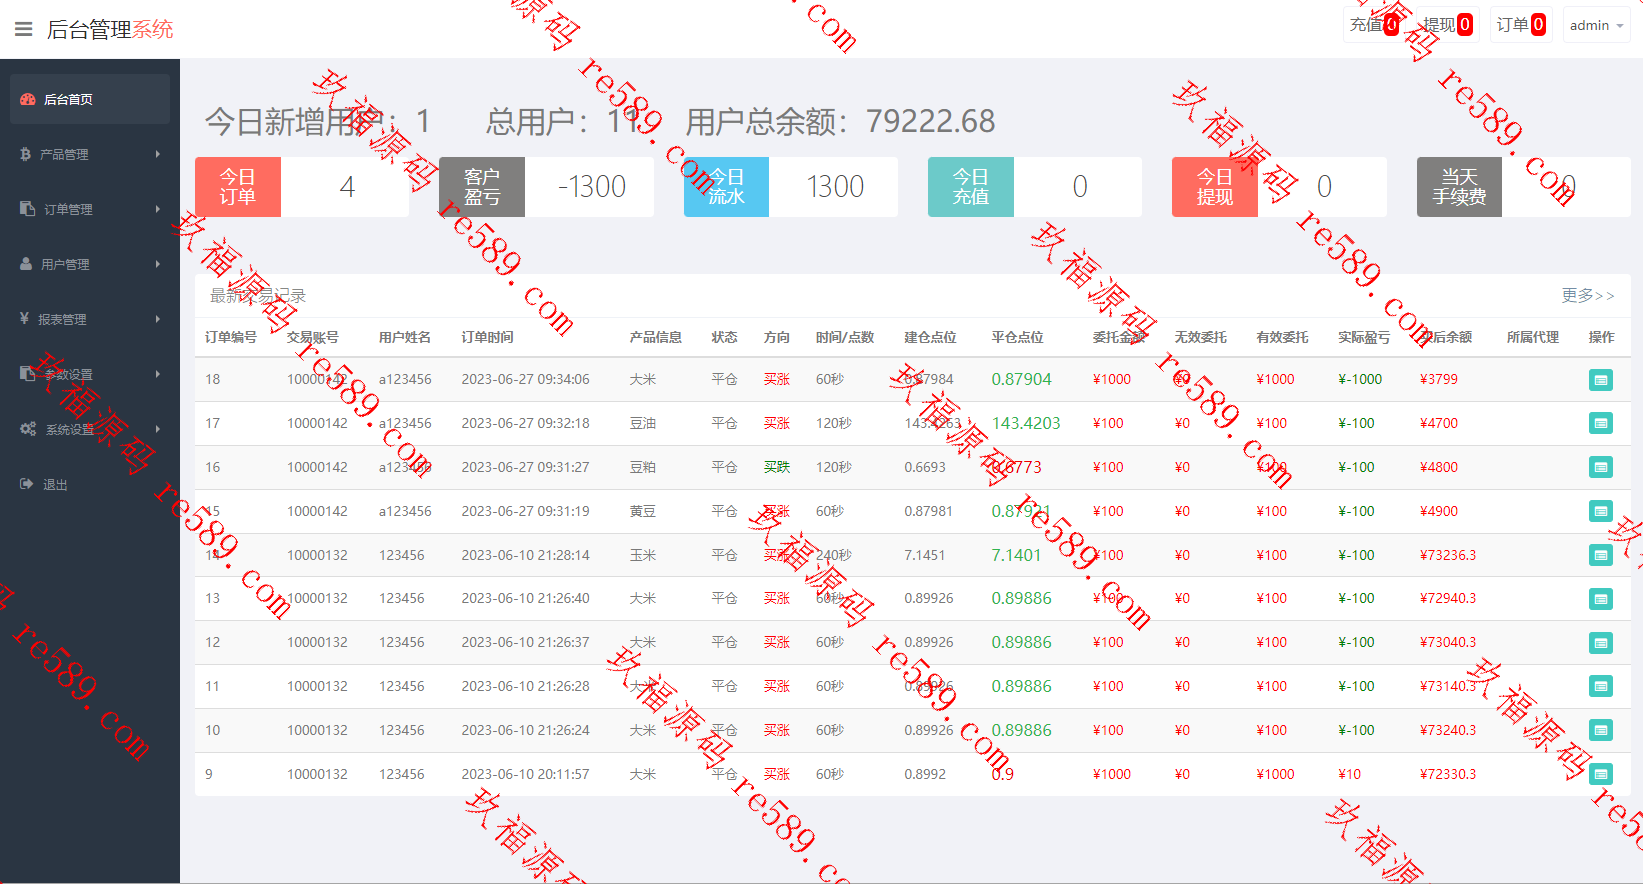
Task: Click the 客户盈亏 stat card
Action: (546, 187)
